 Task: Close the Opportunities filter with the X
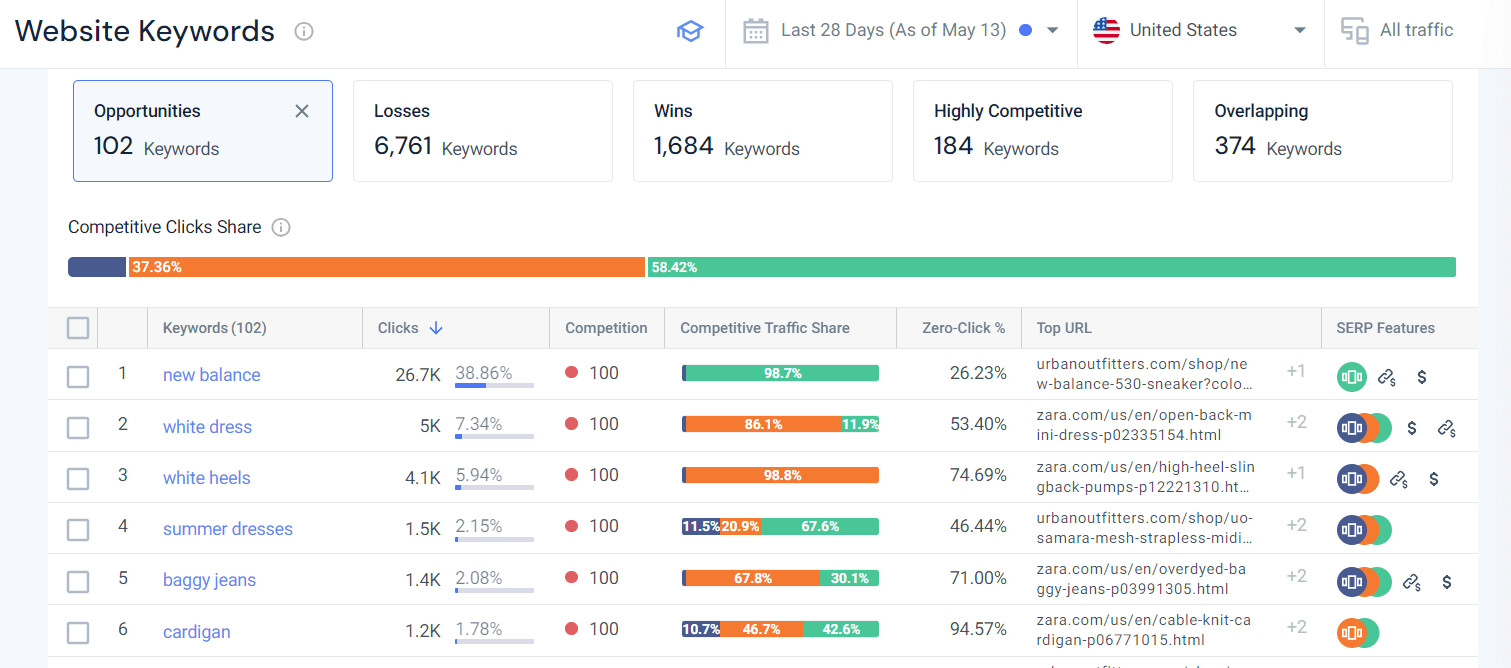302,111
